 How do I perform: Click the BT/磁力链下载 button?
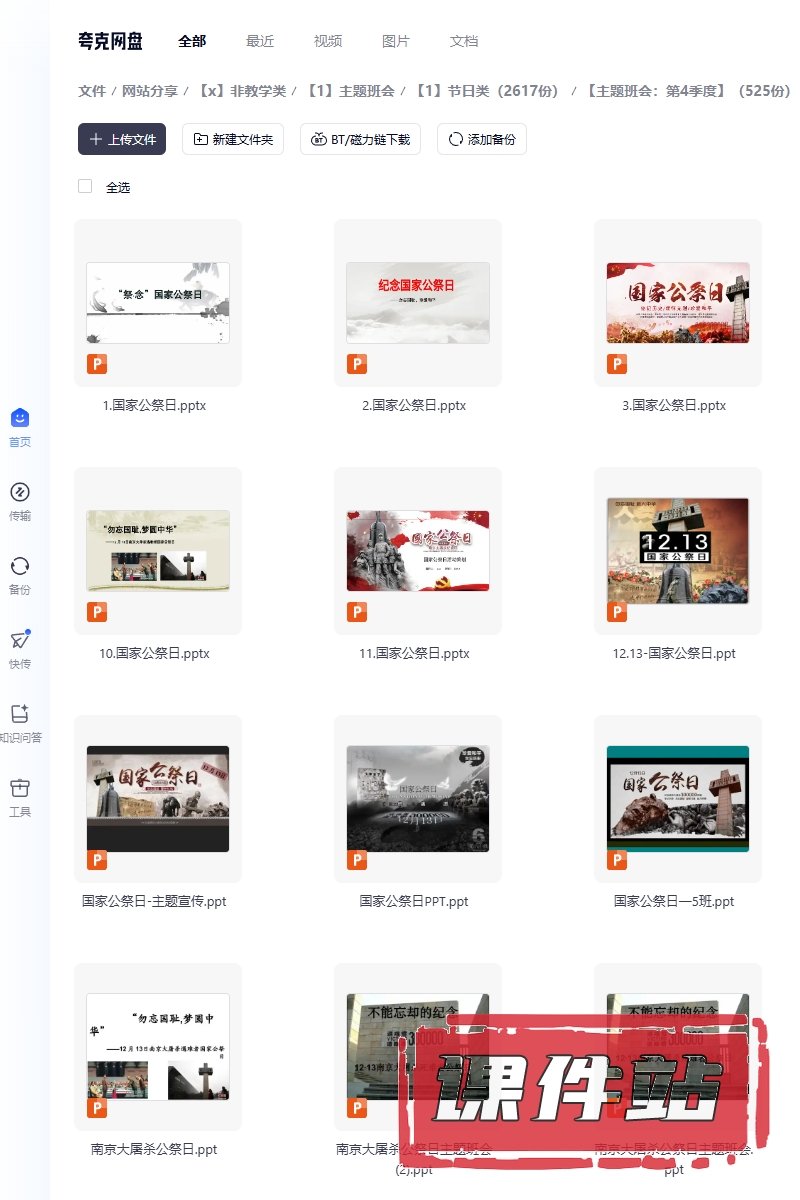point(361,139)
